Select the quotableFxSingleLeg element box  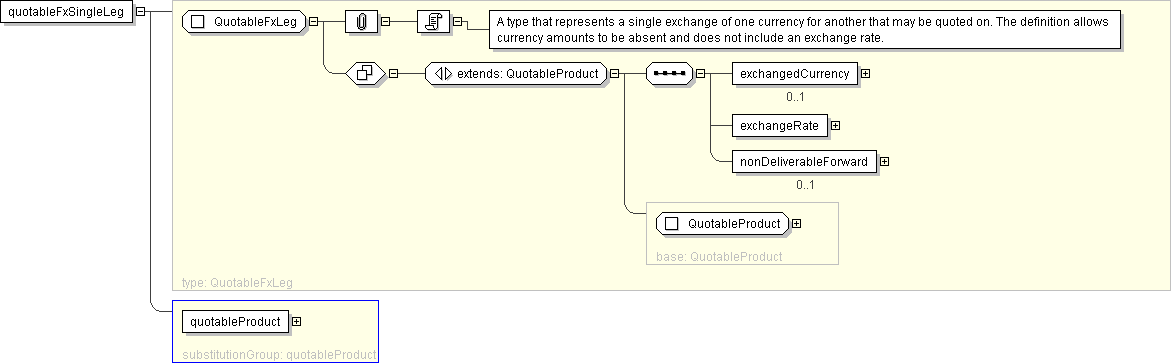(68, 13)
